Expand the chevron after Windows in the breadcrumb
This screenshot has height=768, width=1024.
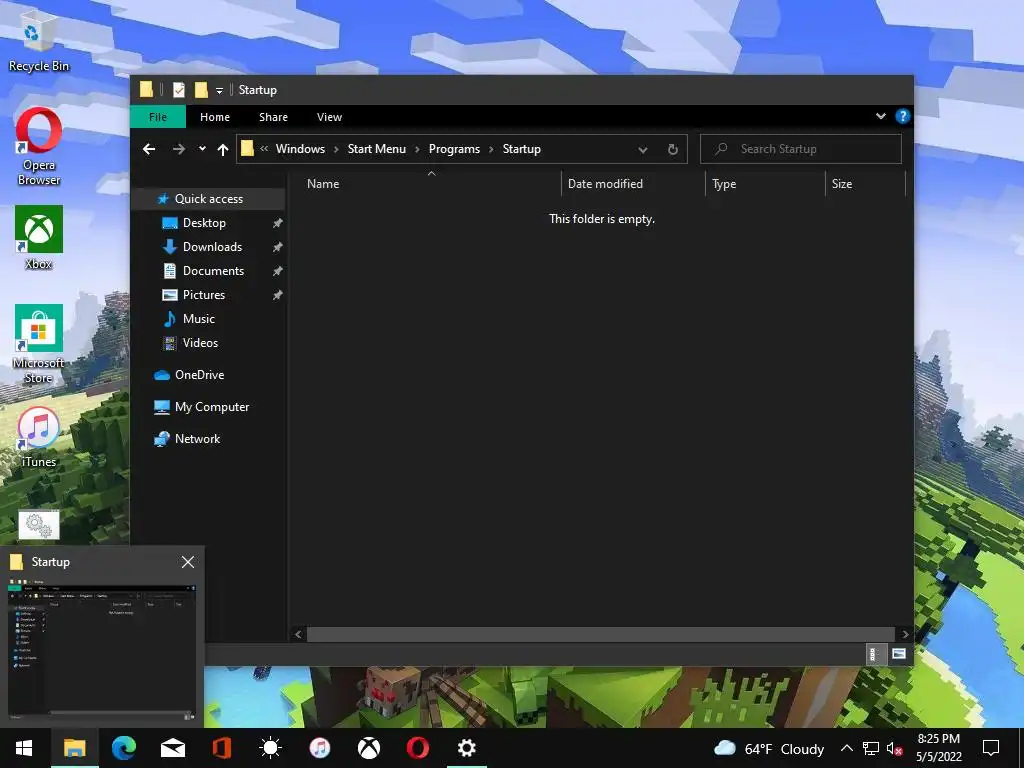pyautogui.click(x=336, y=150)
